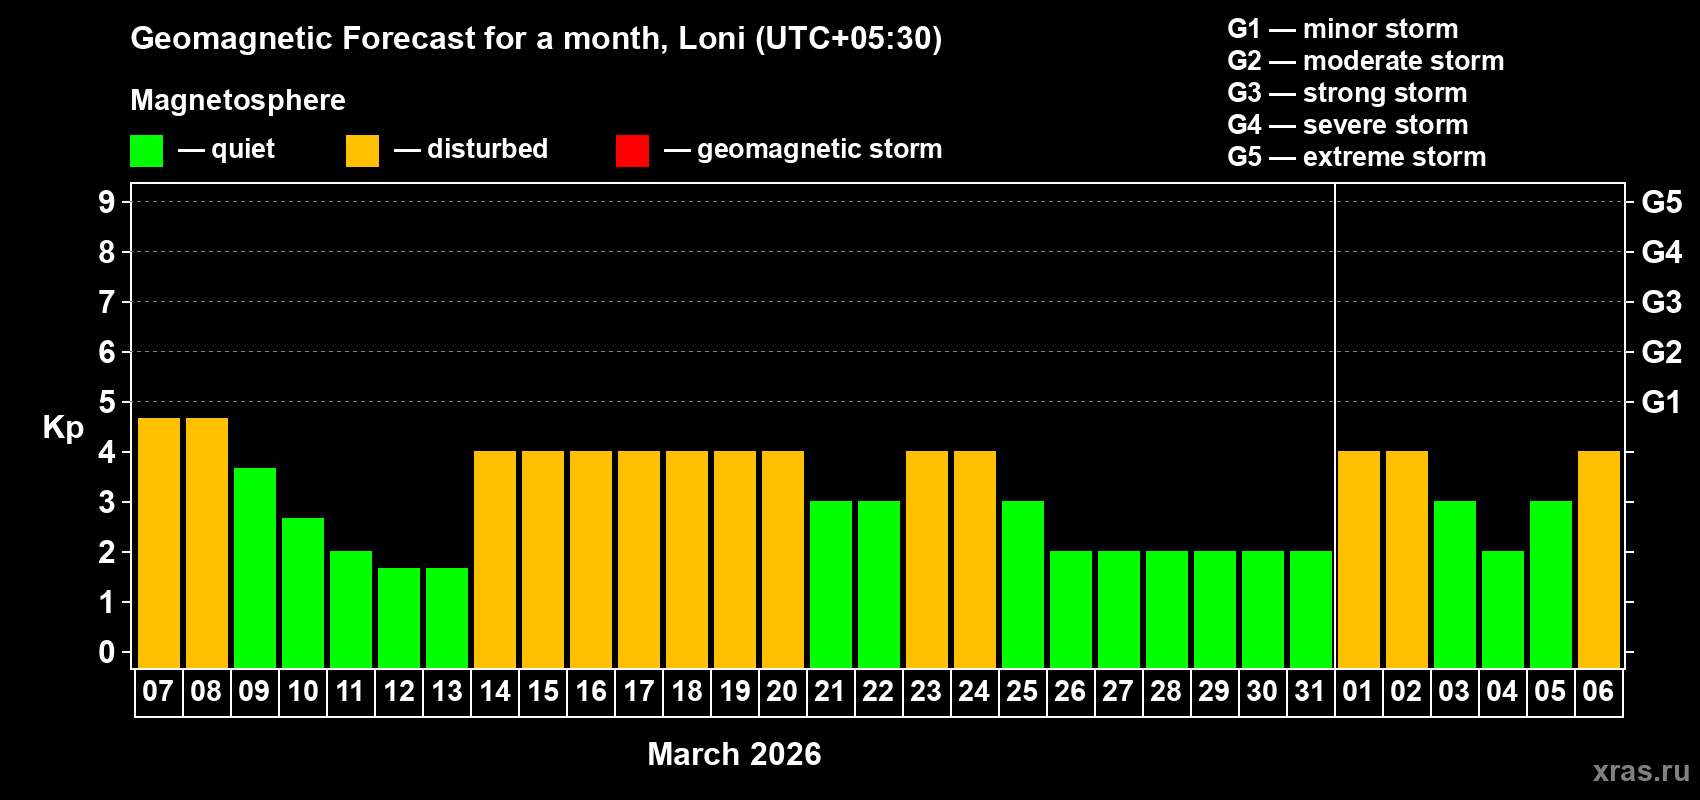Click date label 02 on the axis
This screenshot has width=1700, height=800.
point(1406,691)
